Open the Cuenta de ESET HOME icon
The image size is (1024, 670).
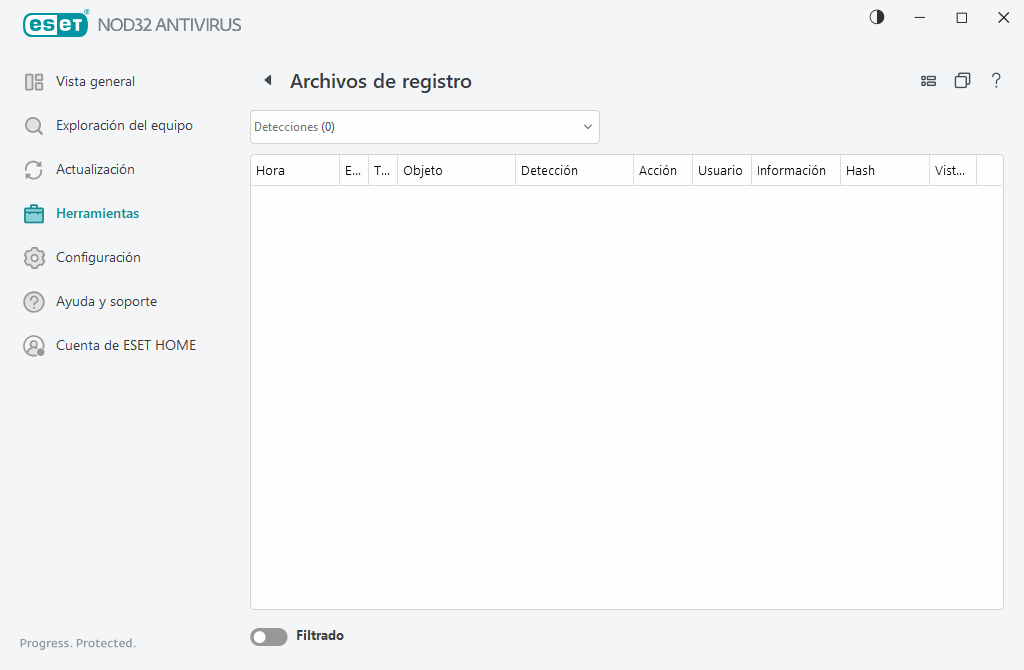(x=34, y=345)
